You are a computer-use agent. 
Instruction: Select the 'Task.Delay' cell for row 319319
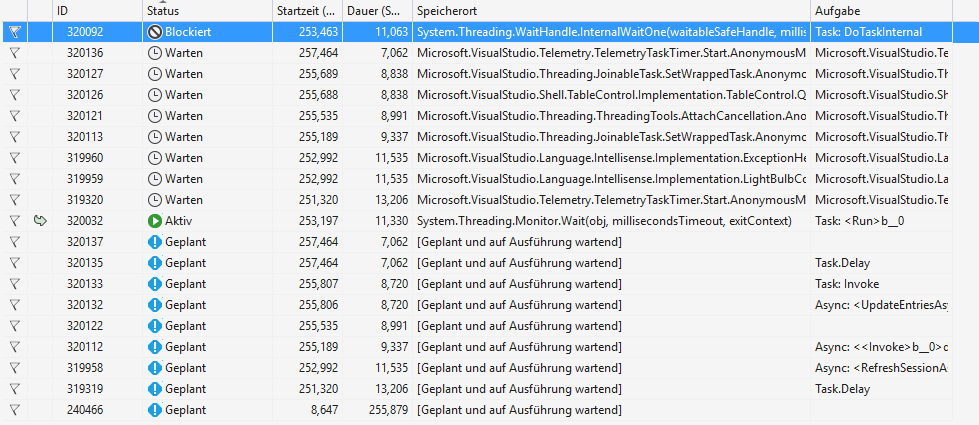click(x=881, y=389)
